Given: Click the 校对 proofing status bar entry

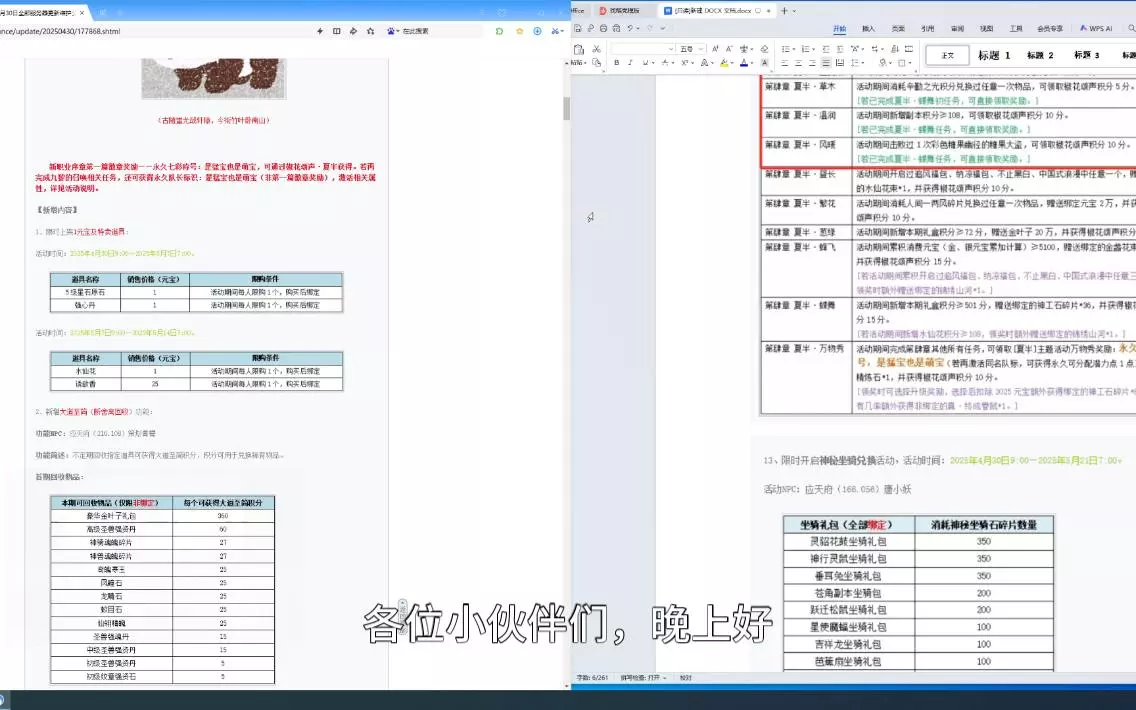Looking at the screenshot, I should point(685,677).
